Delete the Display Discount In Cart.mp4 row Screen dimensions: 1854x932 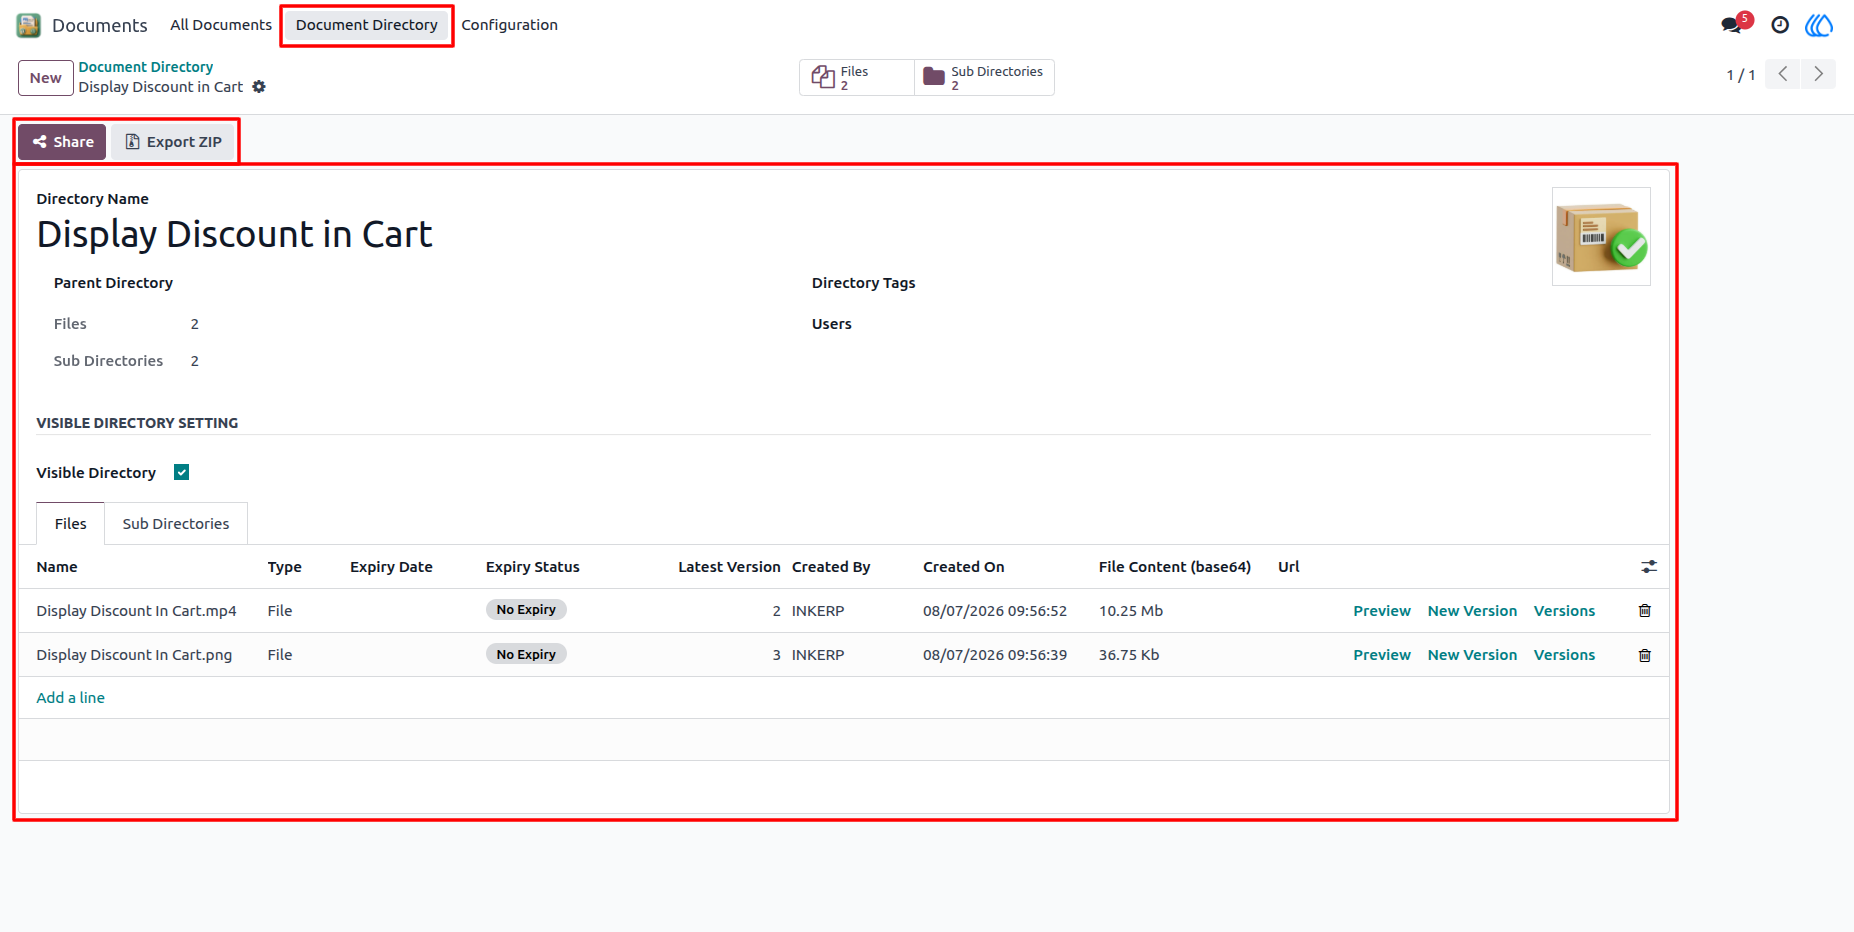pos(1645,611)
